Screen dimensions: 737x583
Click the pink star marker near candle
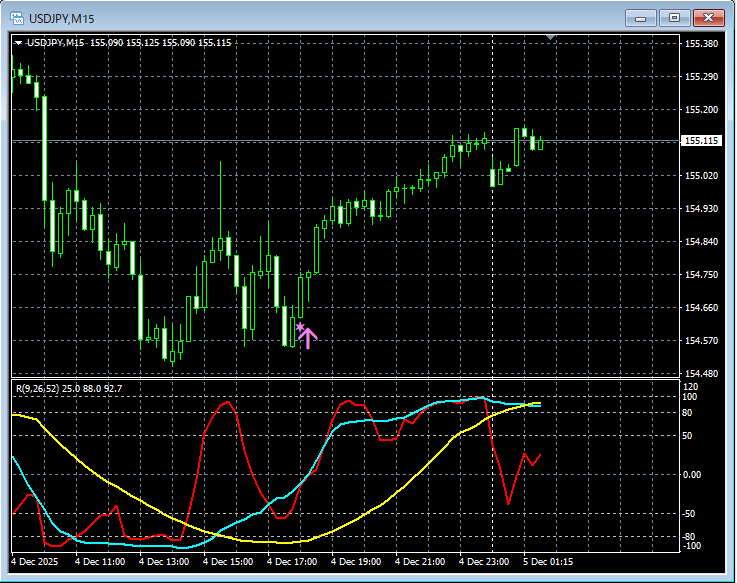coord(299,326)
